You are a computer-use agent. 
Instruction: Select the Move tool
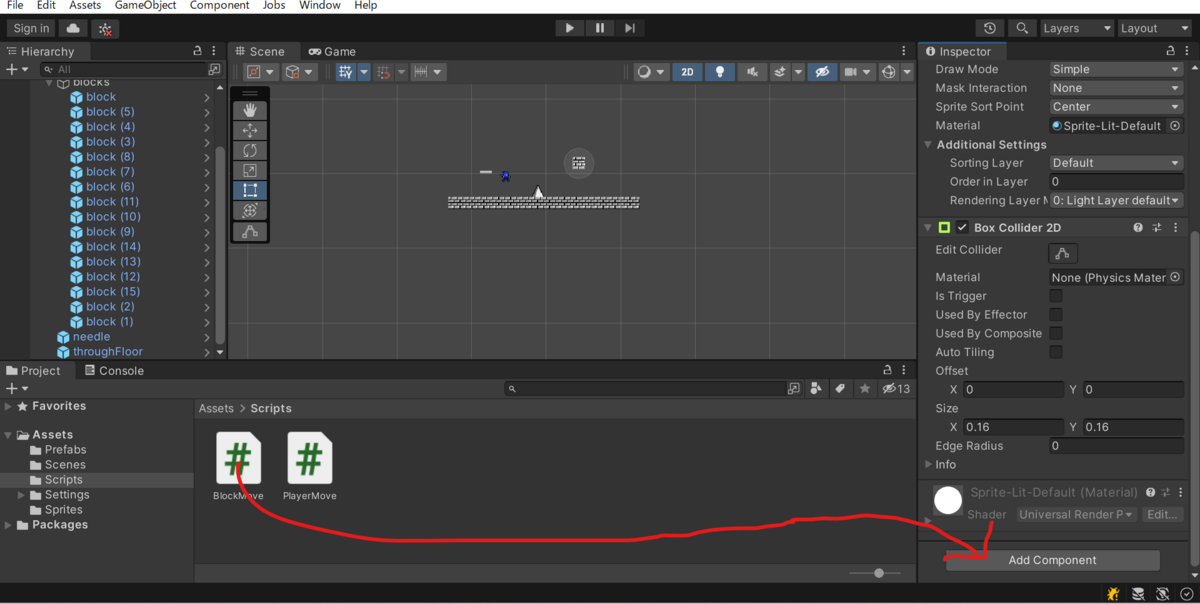[247, 130]
